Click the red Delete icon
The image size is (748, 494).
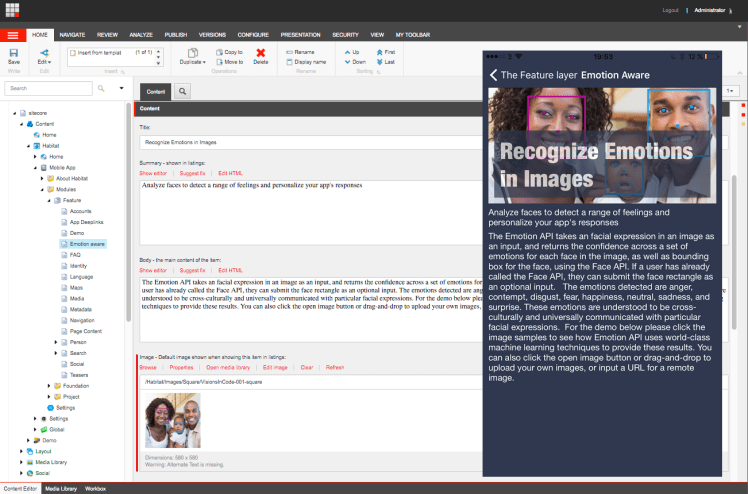click(260, 53)
